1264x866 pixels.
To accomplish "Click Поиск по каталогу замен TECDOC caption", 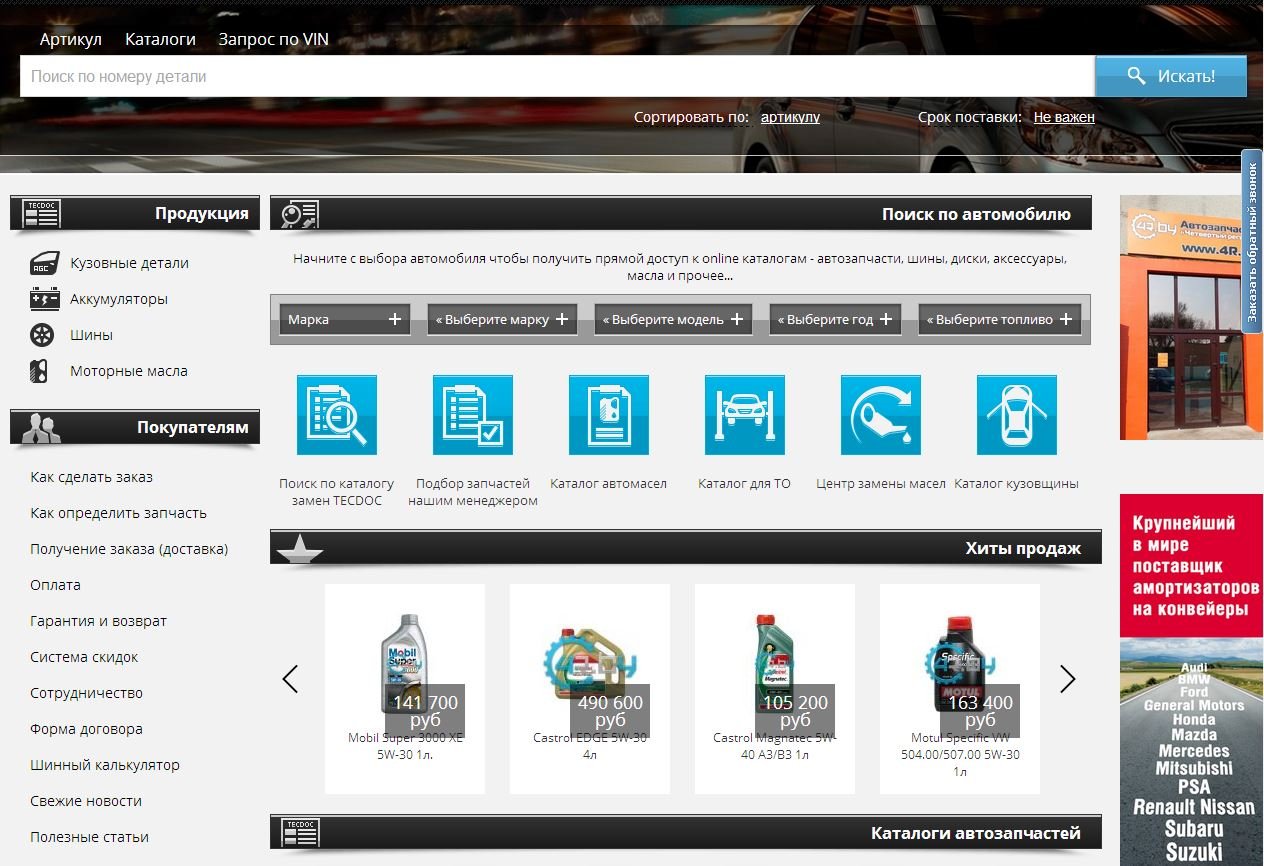I will 337,492.
